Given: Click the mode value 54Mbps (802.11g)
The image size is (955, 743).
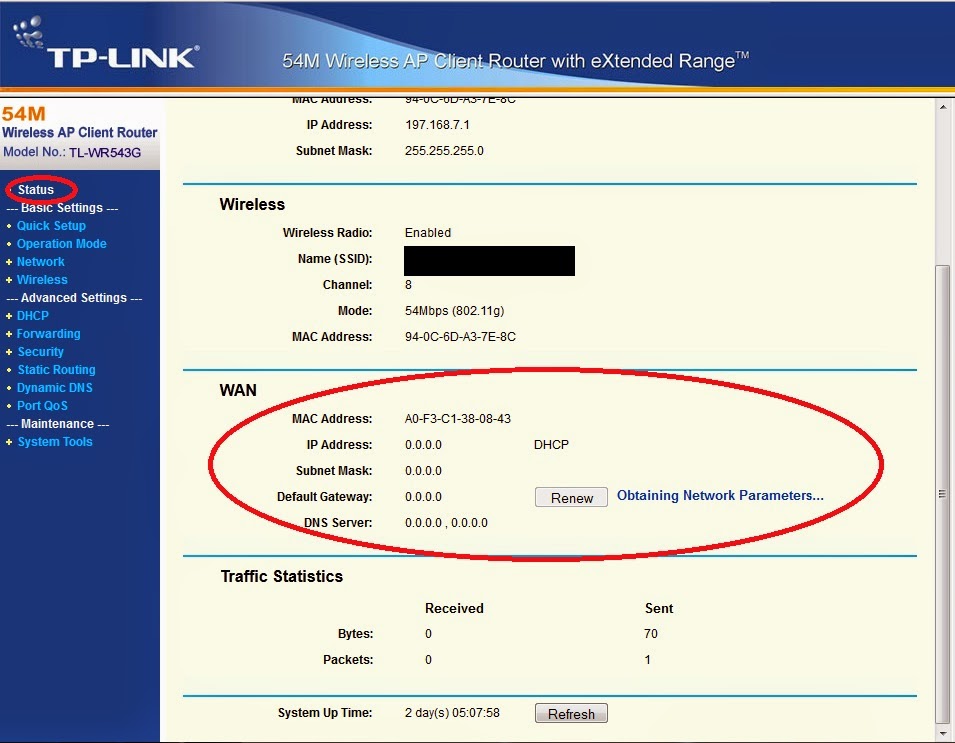Looking at the screenshot, I should (x=454, y=311).
